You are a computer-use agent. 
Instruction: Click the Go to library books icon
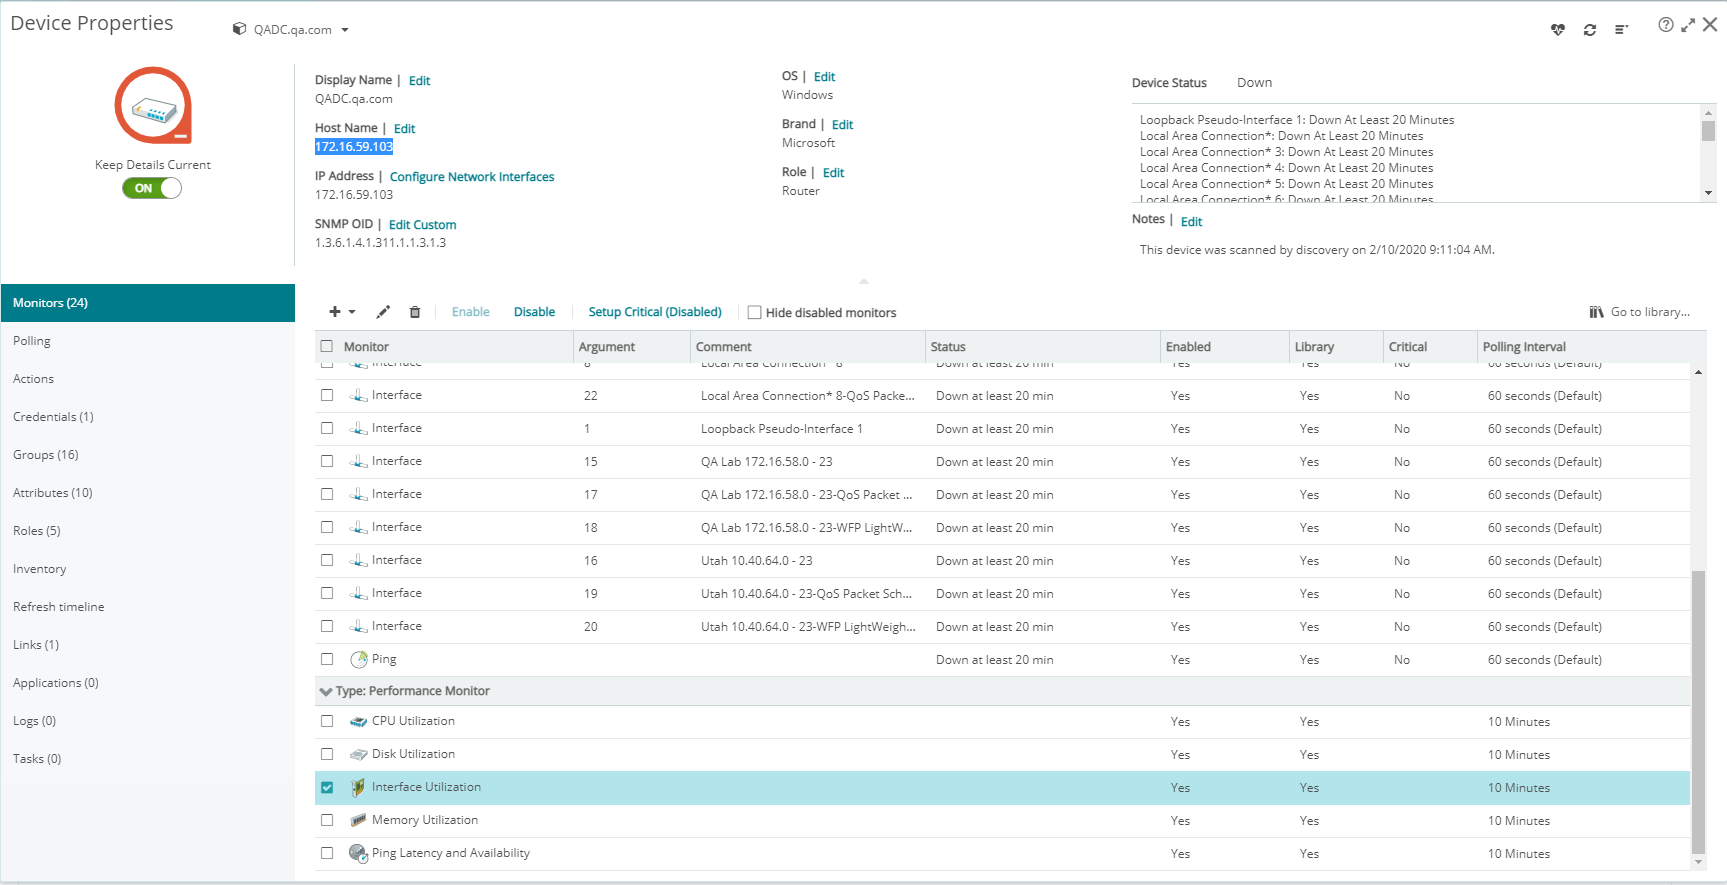coord(1597,312)
